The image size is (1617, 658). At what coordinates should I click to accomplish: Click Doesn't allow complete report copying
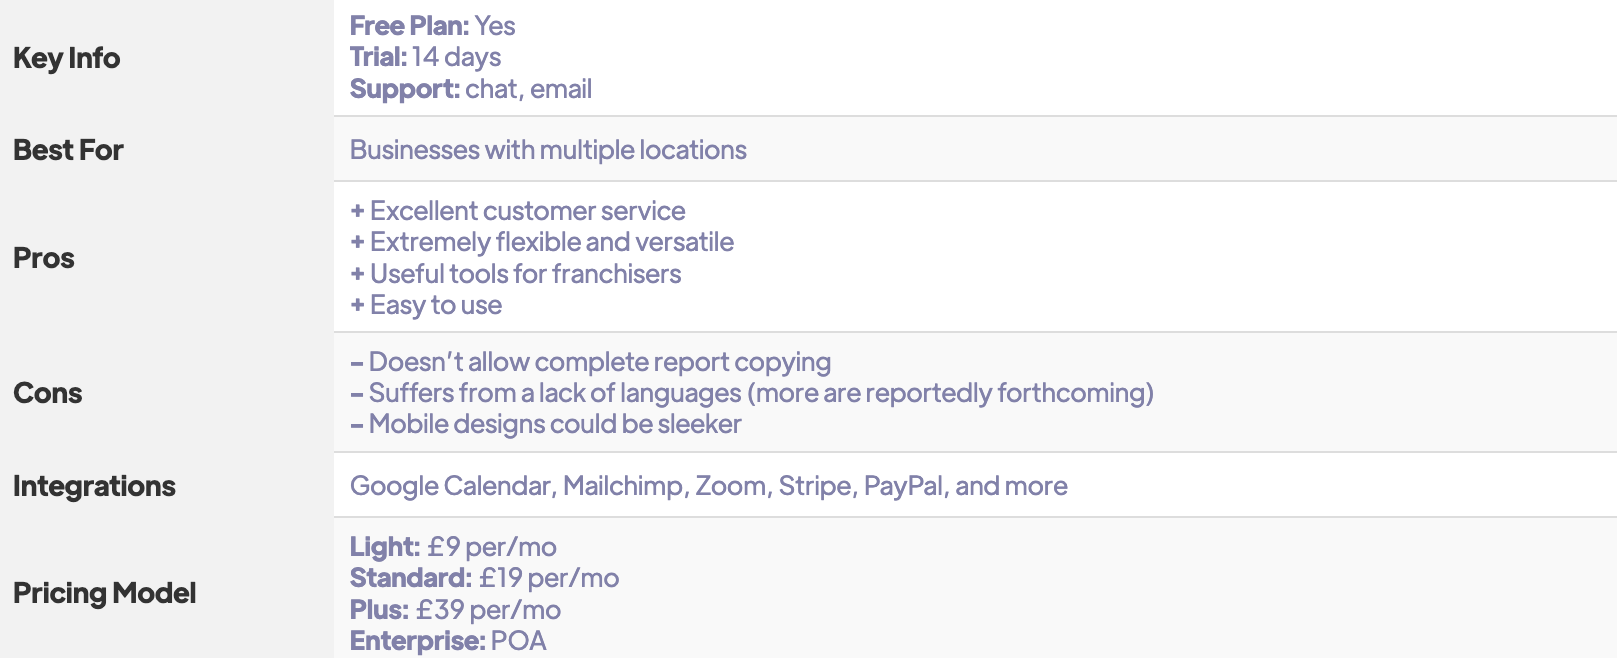point(591,362)
